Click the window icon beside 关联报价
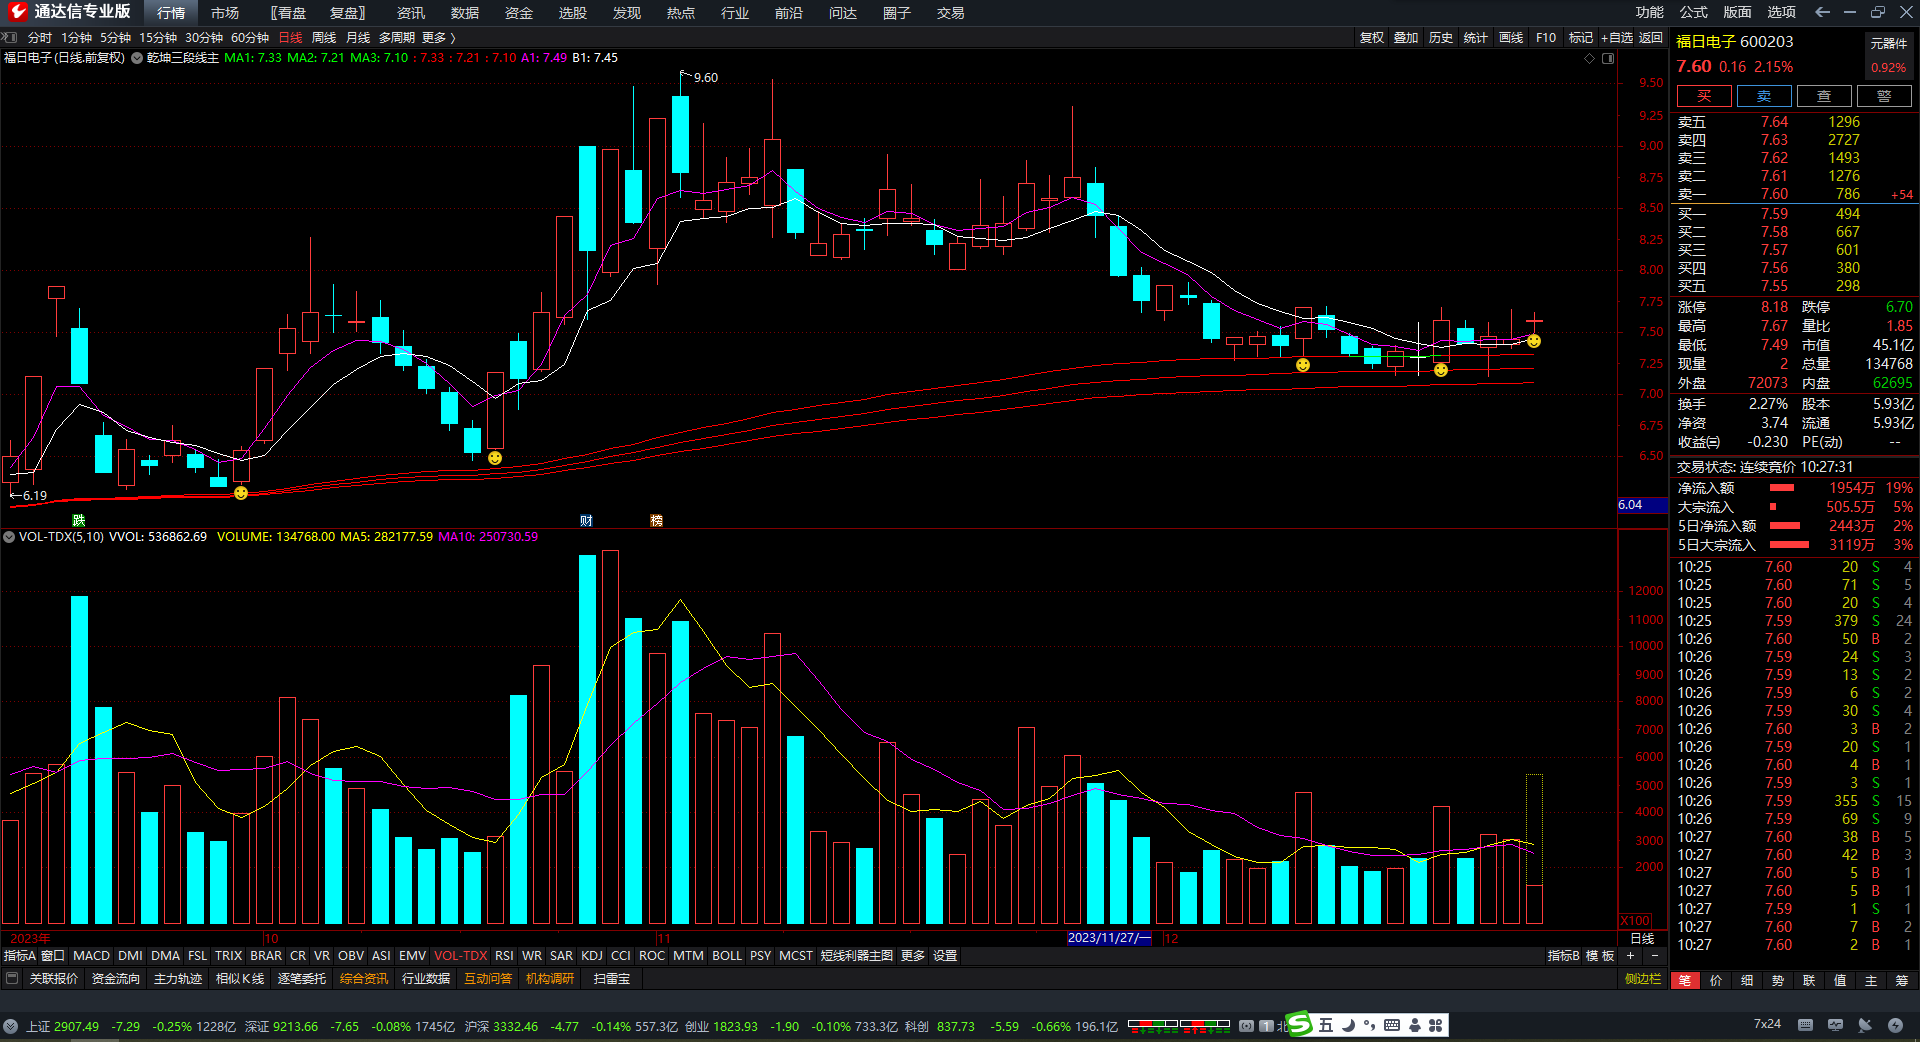Image resolution: width=1920 pixels, height=1042 pixels. [12, 978]
